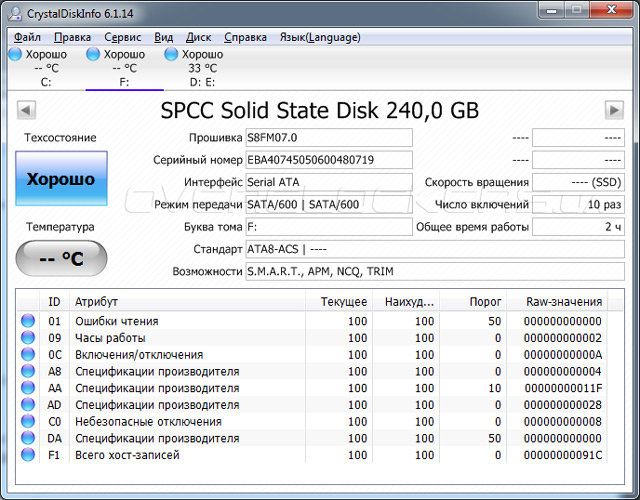Open the Диск menu

pyautogui.click(x=198, y=37)
